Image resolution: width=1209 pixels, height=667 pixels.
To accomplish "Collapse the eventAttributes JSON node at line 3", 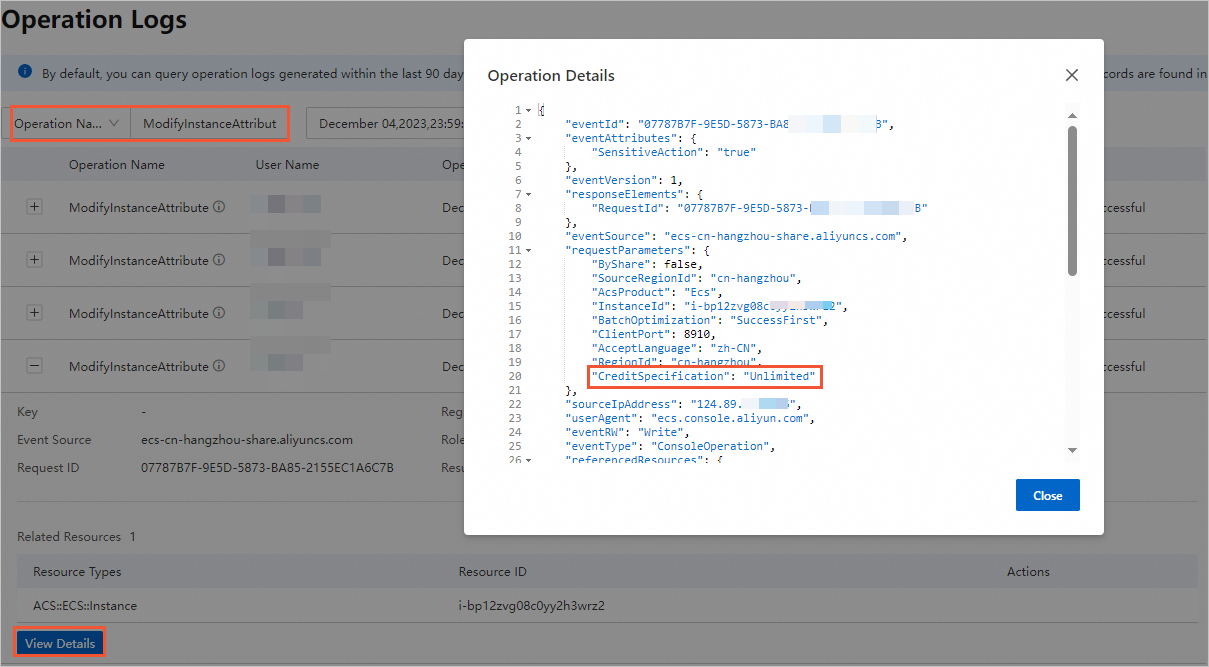I will click(528, 138).
